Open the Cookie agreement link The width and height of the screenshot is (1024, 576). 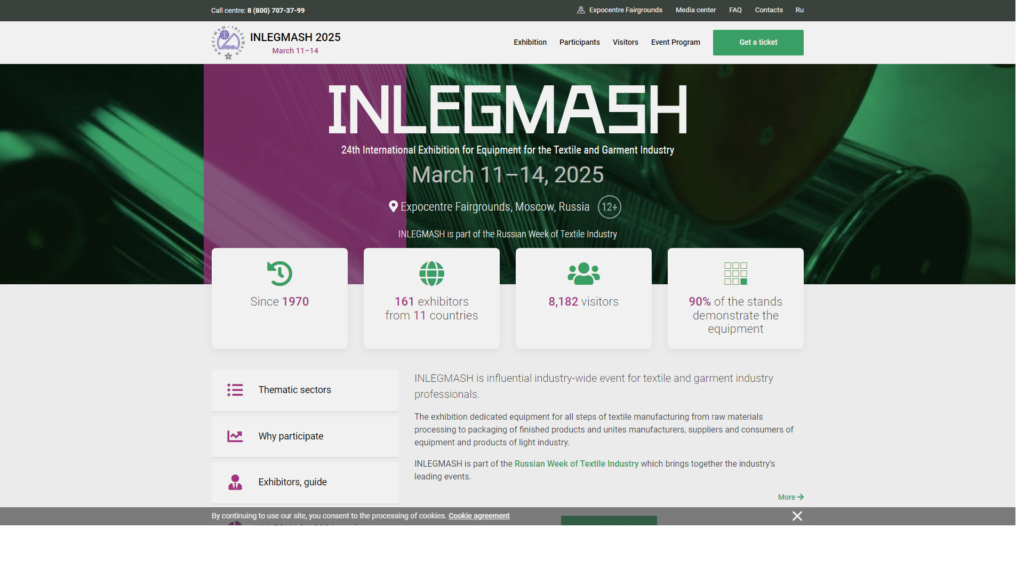tap(479, 516)
